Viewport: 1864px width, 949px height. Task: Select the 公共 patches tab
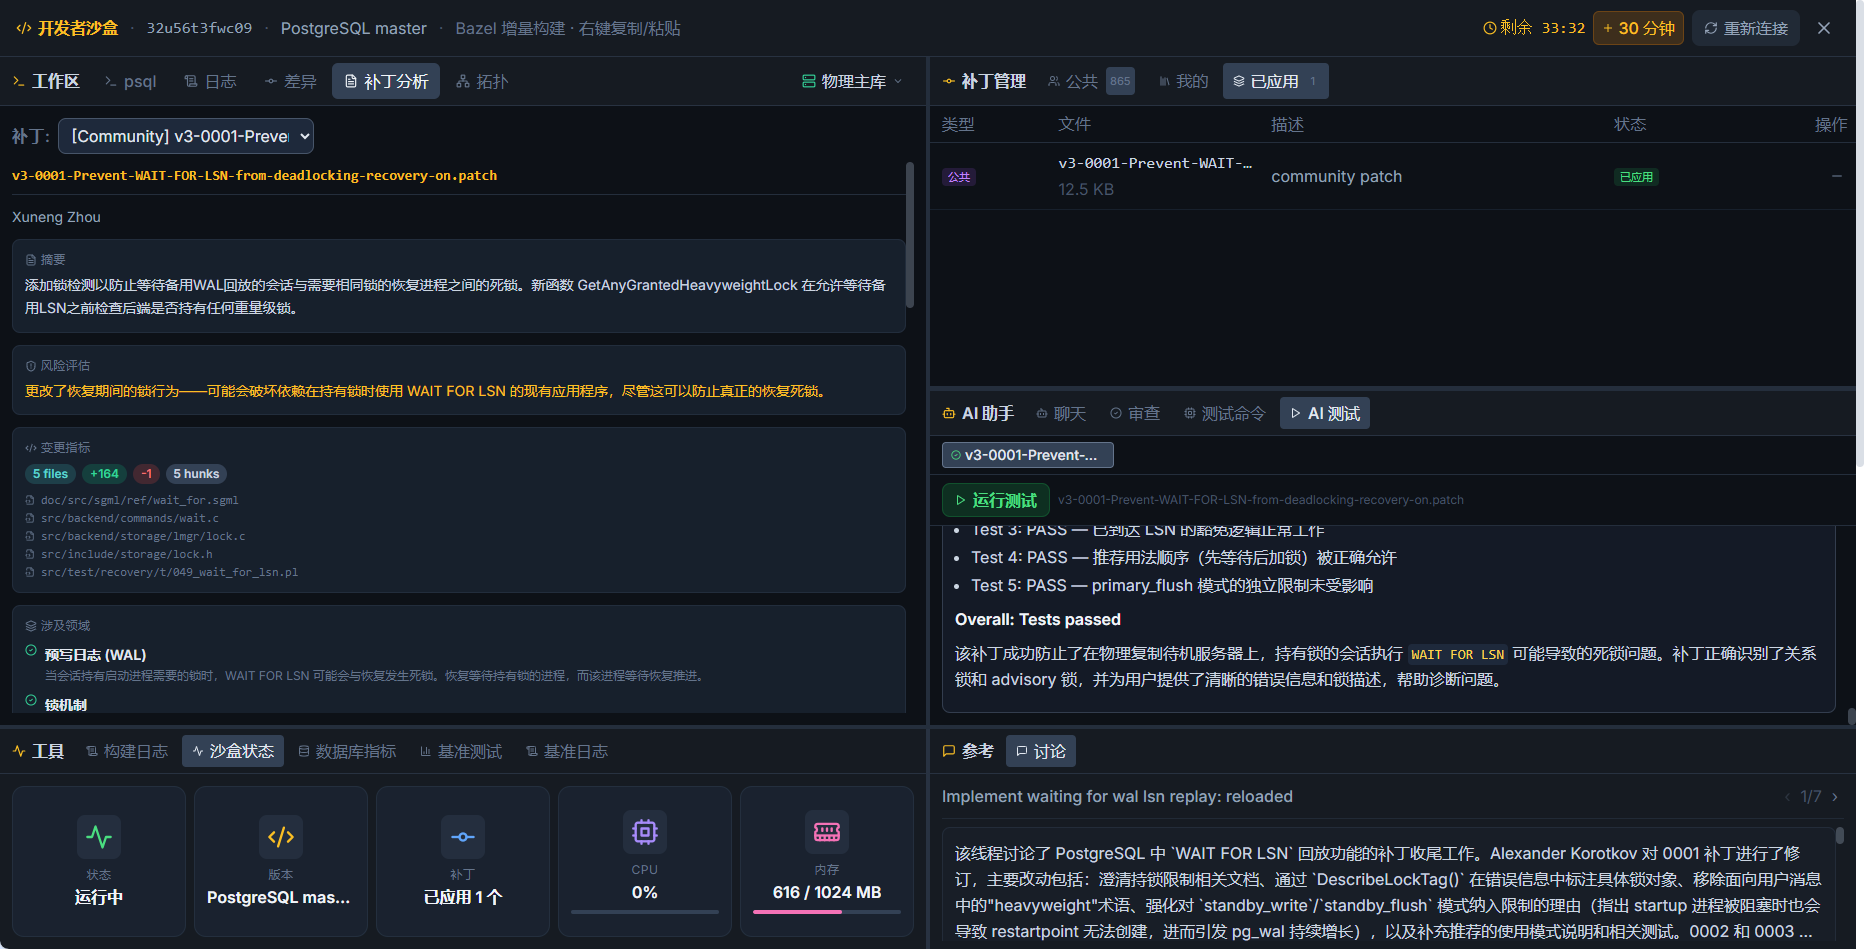pyautogui.click(x=1090, y=81)
